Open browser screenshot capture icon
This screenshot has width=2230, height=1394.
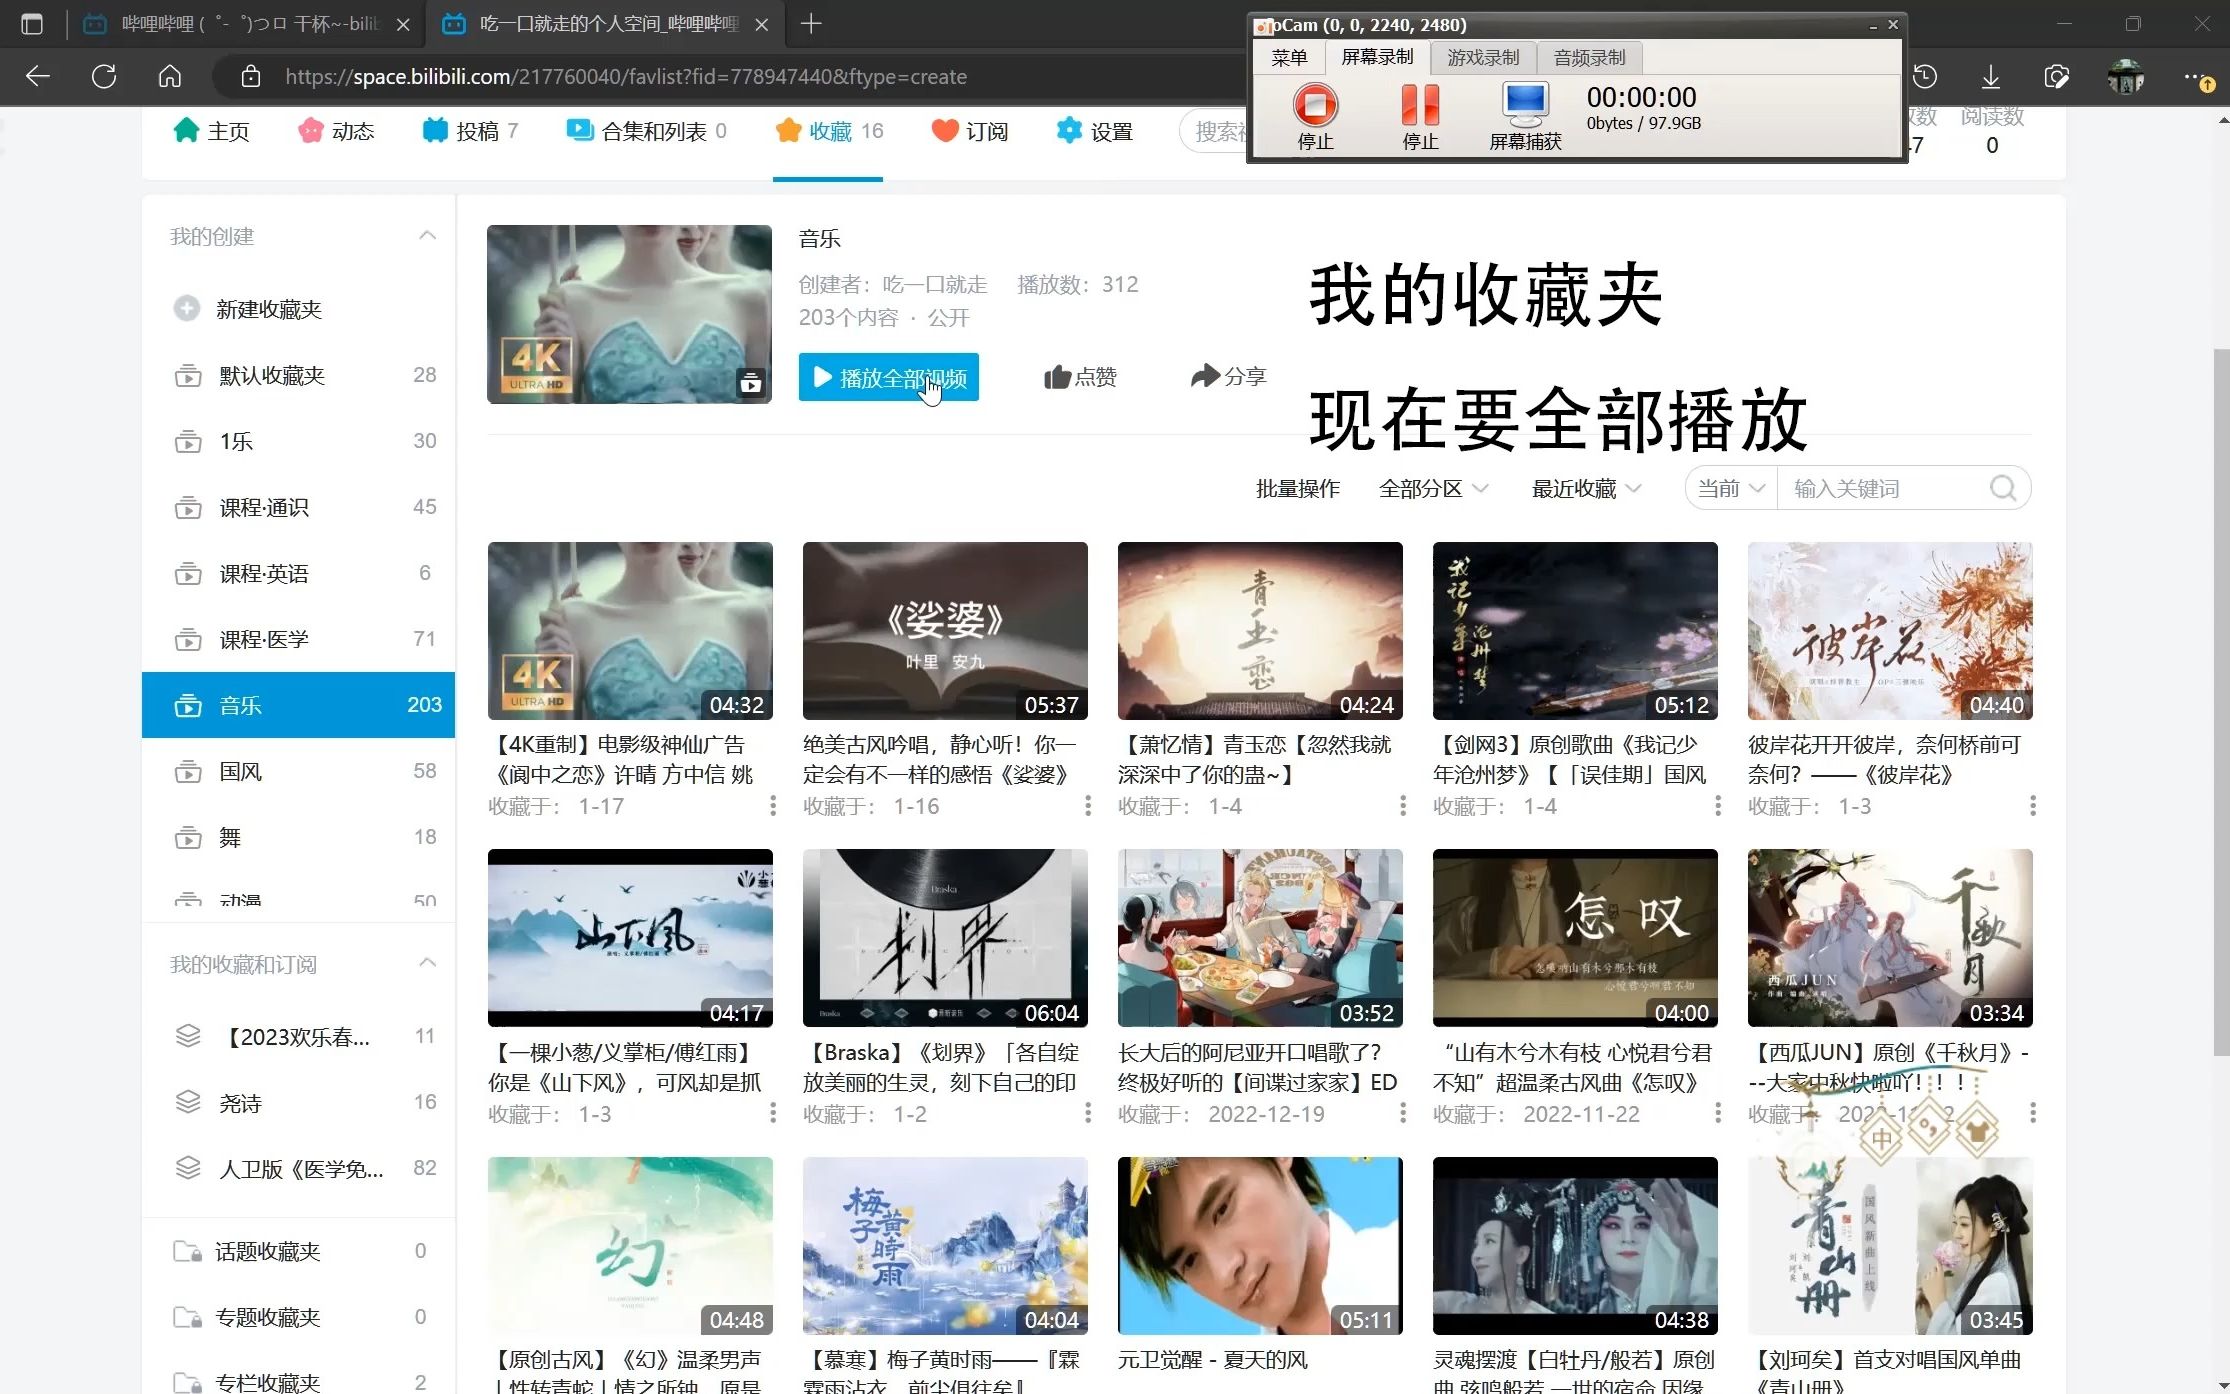click(x=2057, y=76)
